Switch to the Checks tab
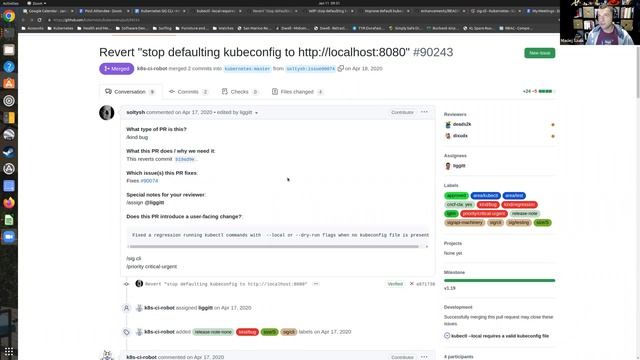Screen dimensions: 640x360 point(240,92)
